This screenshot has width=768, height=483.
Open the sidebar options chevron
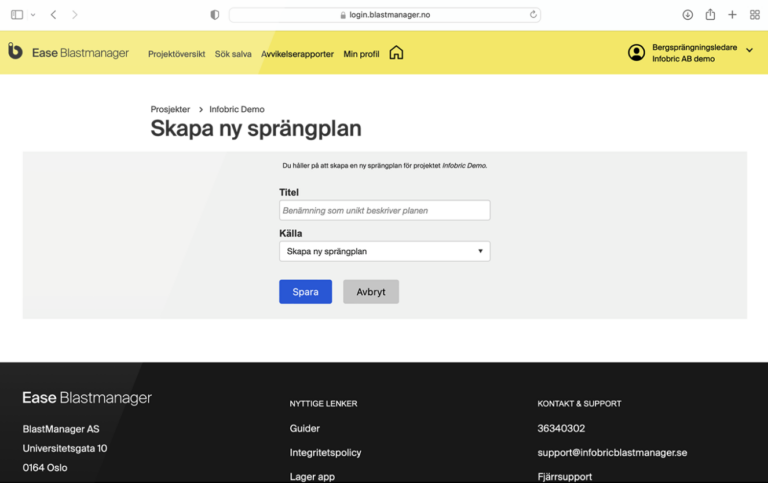[x=33, y=15]
